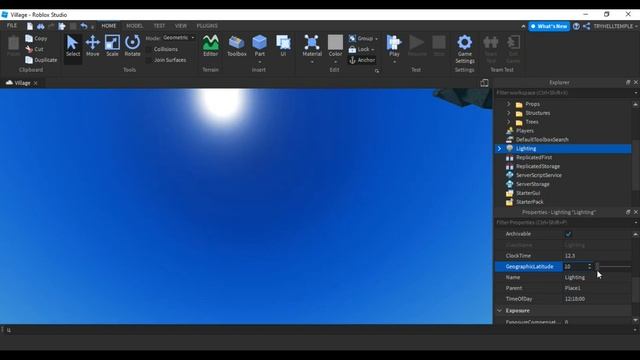Viewport: 640px width, 360px height.
Task: Click the Copy clipboard icon
Action: [x=29, y=38]
